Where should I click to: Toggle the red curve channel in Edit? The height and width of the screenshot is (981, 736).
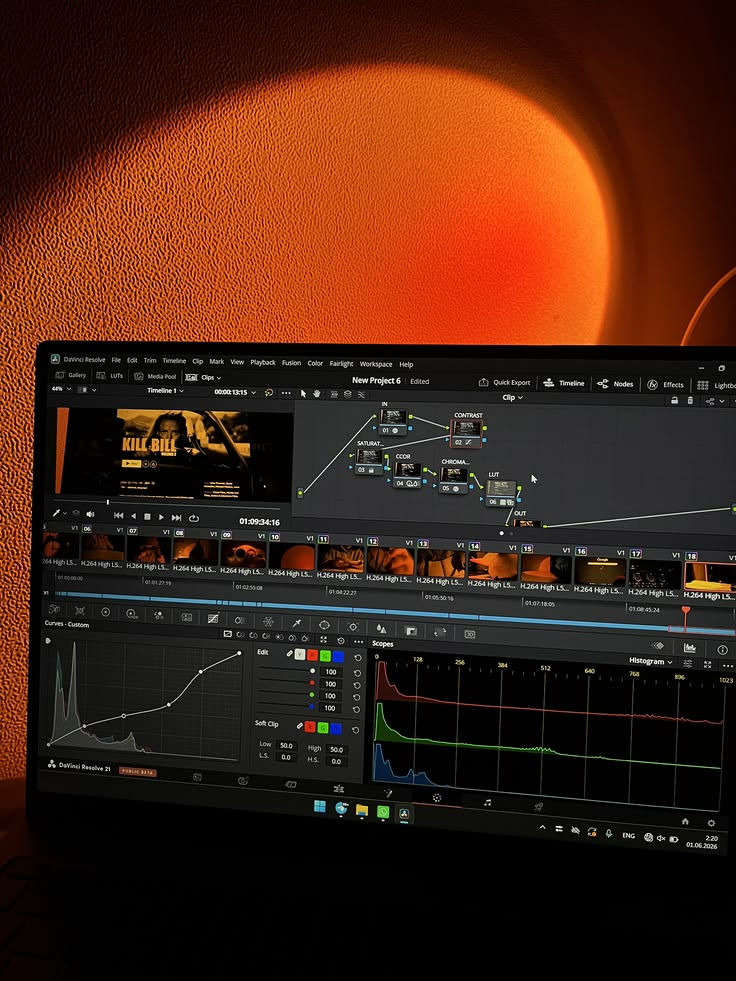click(x=312, y=655)
